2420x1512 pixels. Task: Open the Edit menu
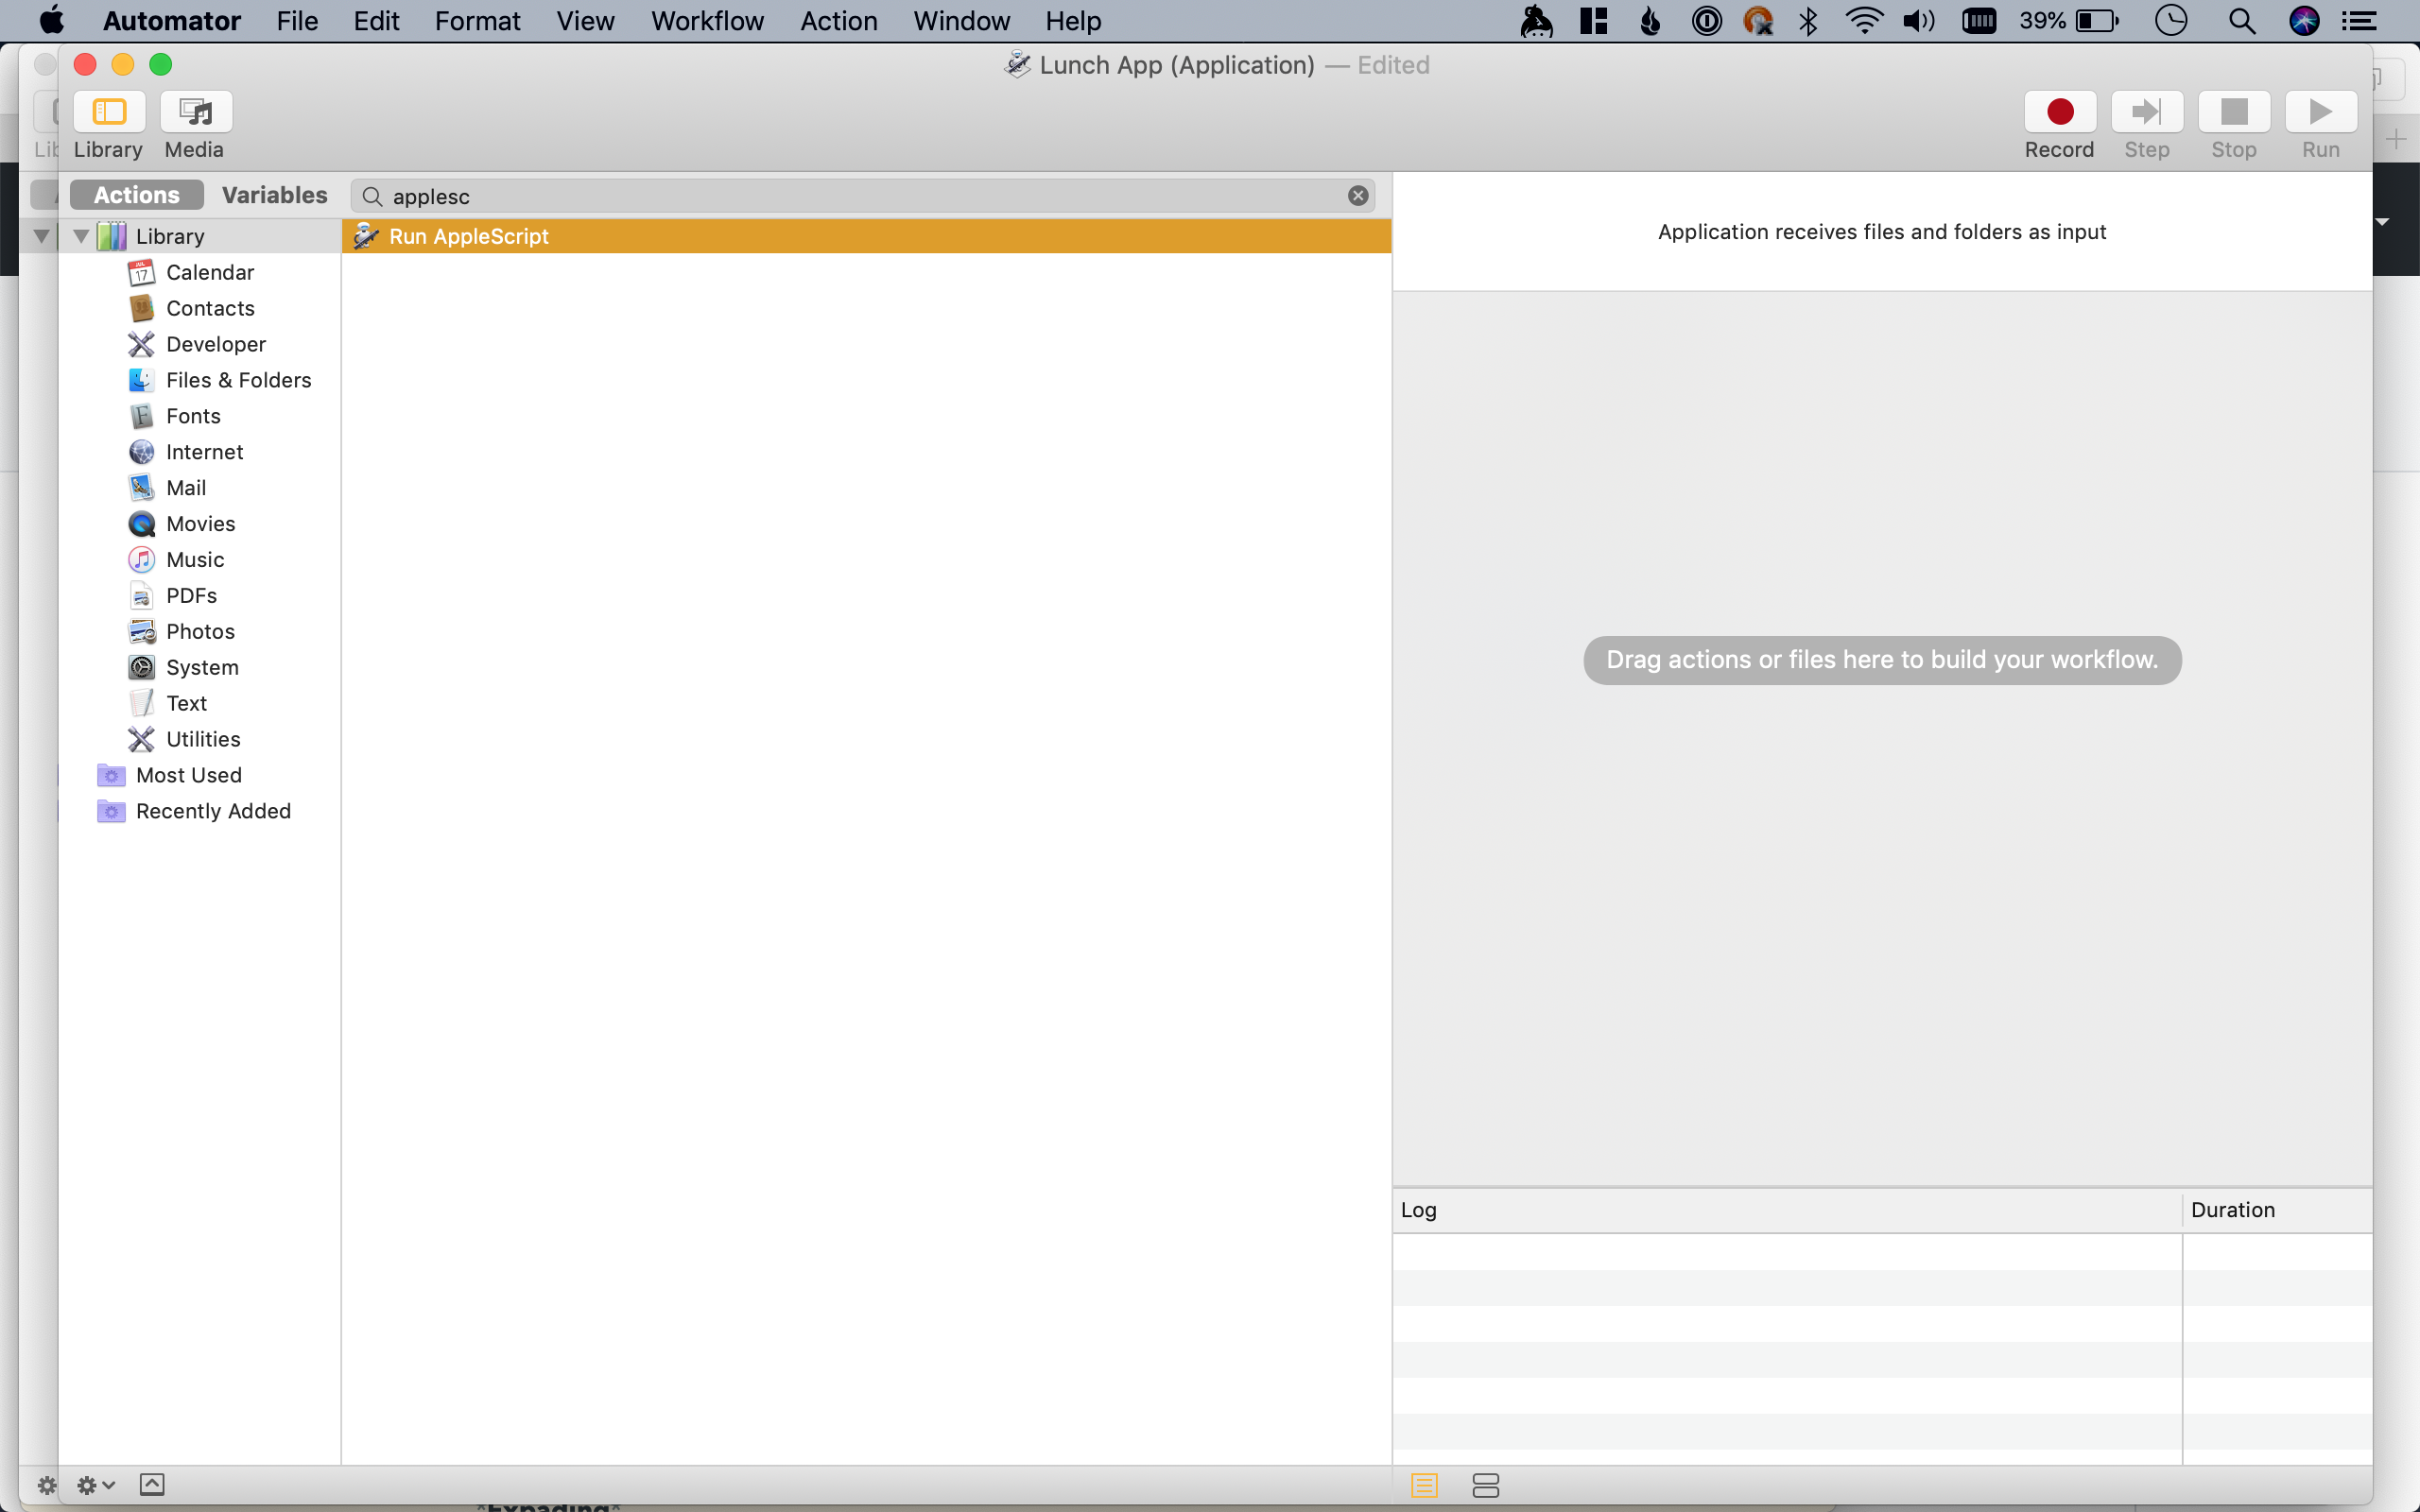[x=376, y=21]
